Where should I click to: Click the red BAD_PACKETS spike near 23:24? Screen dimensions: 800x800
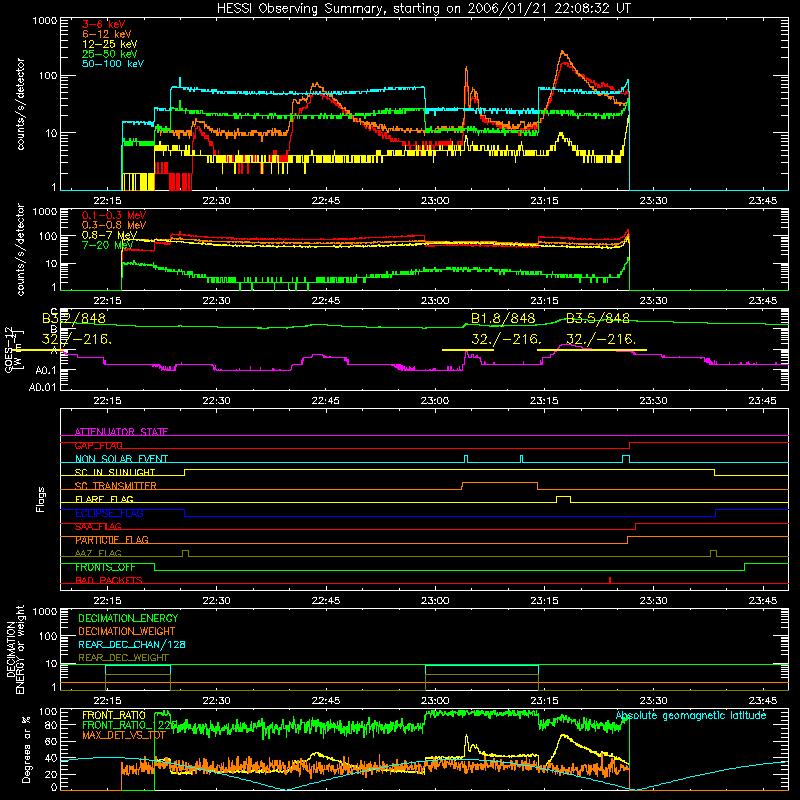(x=610, y=580)
